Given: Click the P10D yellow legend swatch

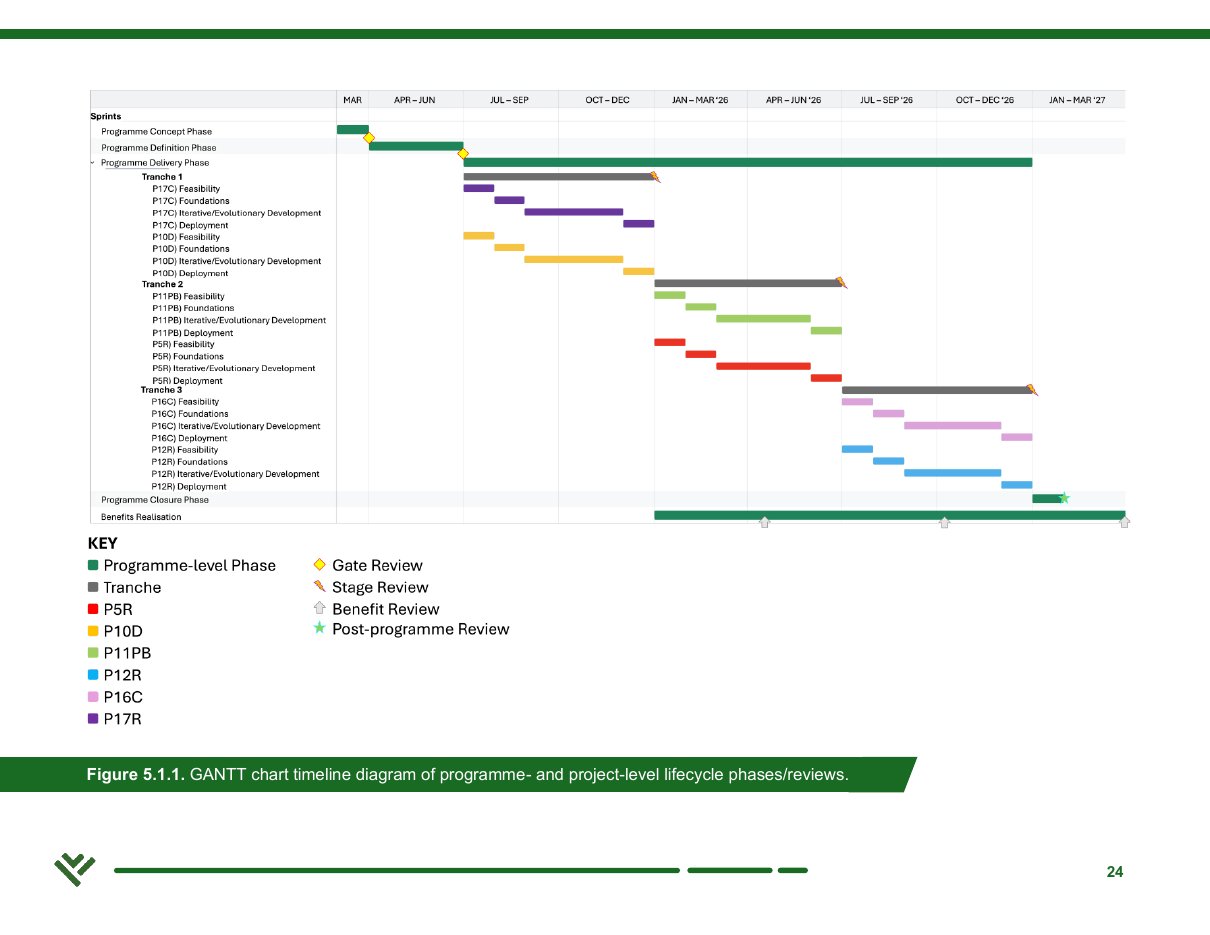Looking at the screenshot, I should [x=93, y=631].
